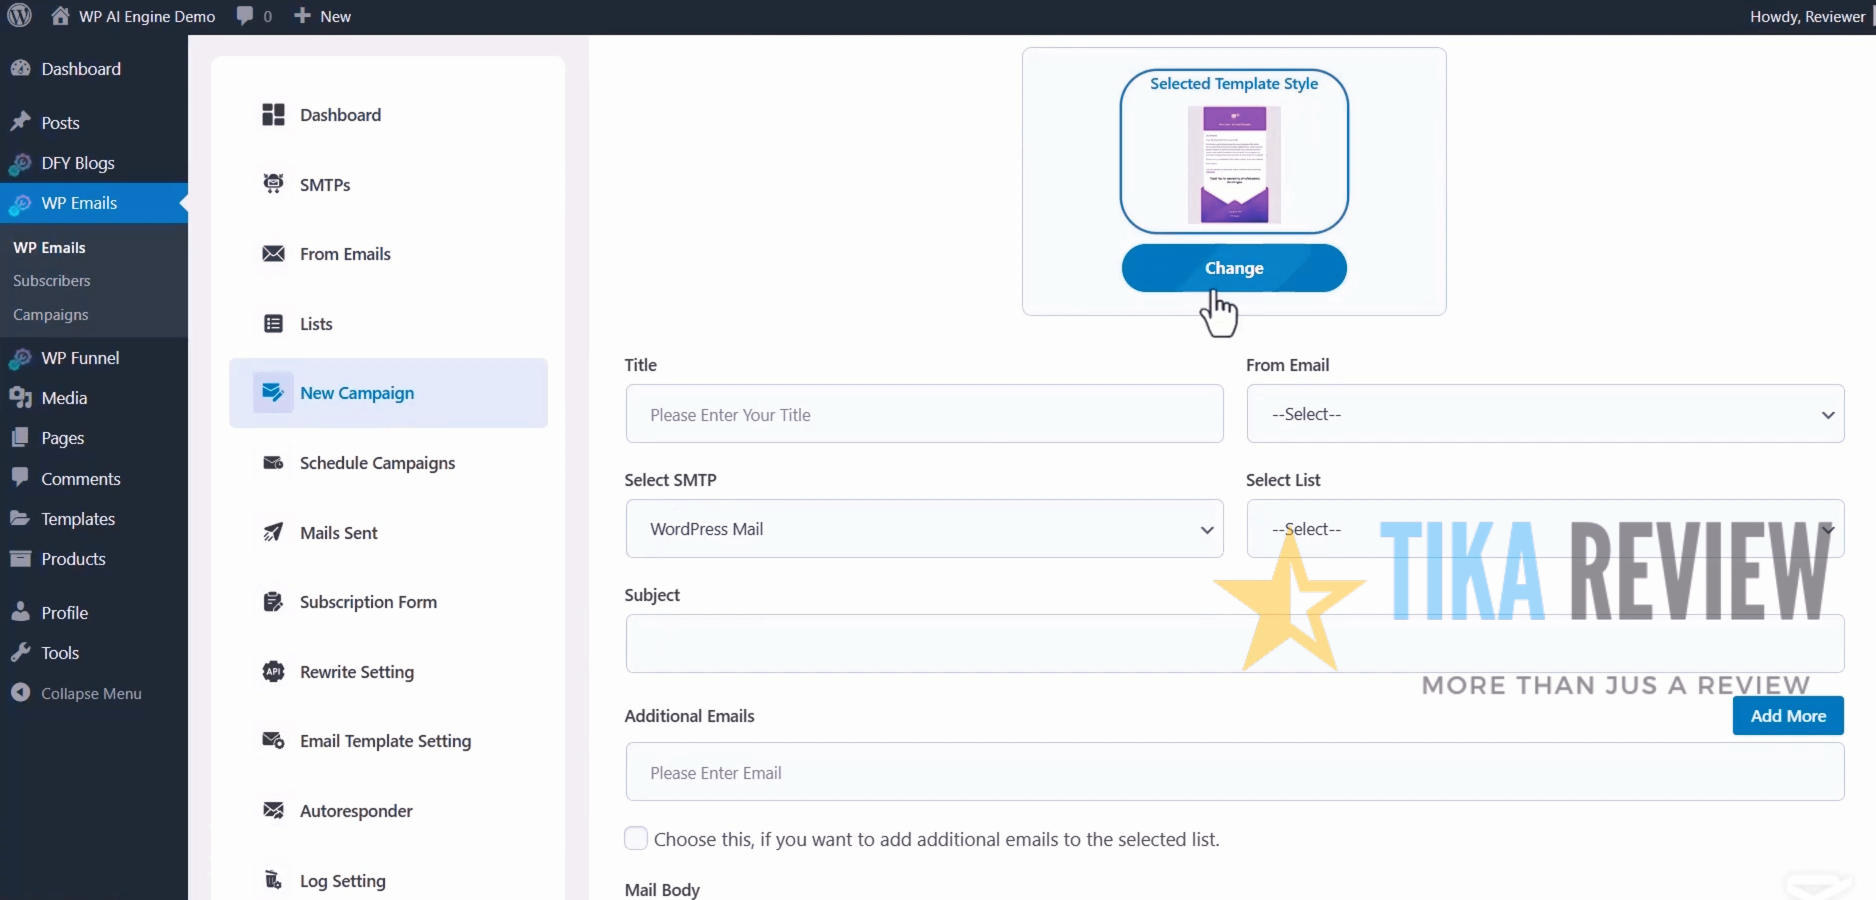Focus the campaign Title input field

[923, 414]
